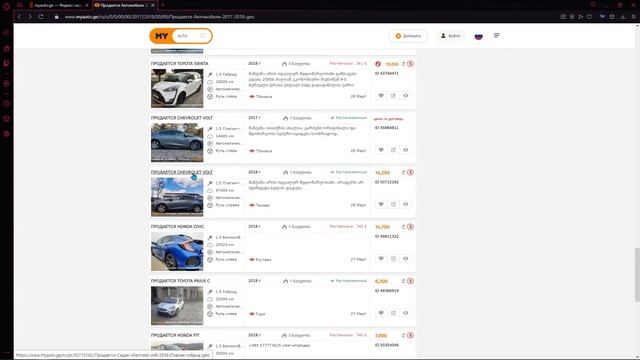The height and width of the screenshot is (360, 640).
Task: Open the hamburger menu in site header
Action: 497,36
